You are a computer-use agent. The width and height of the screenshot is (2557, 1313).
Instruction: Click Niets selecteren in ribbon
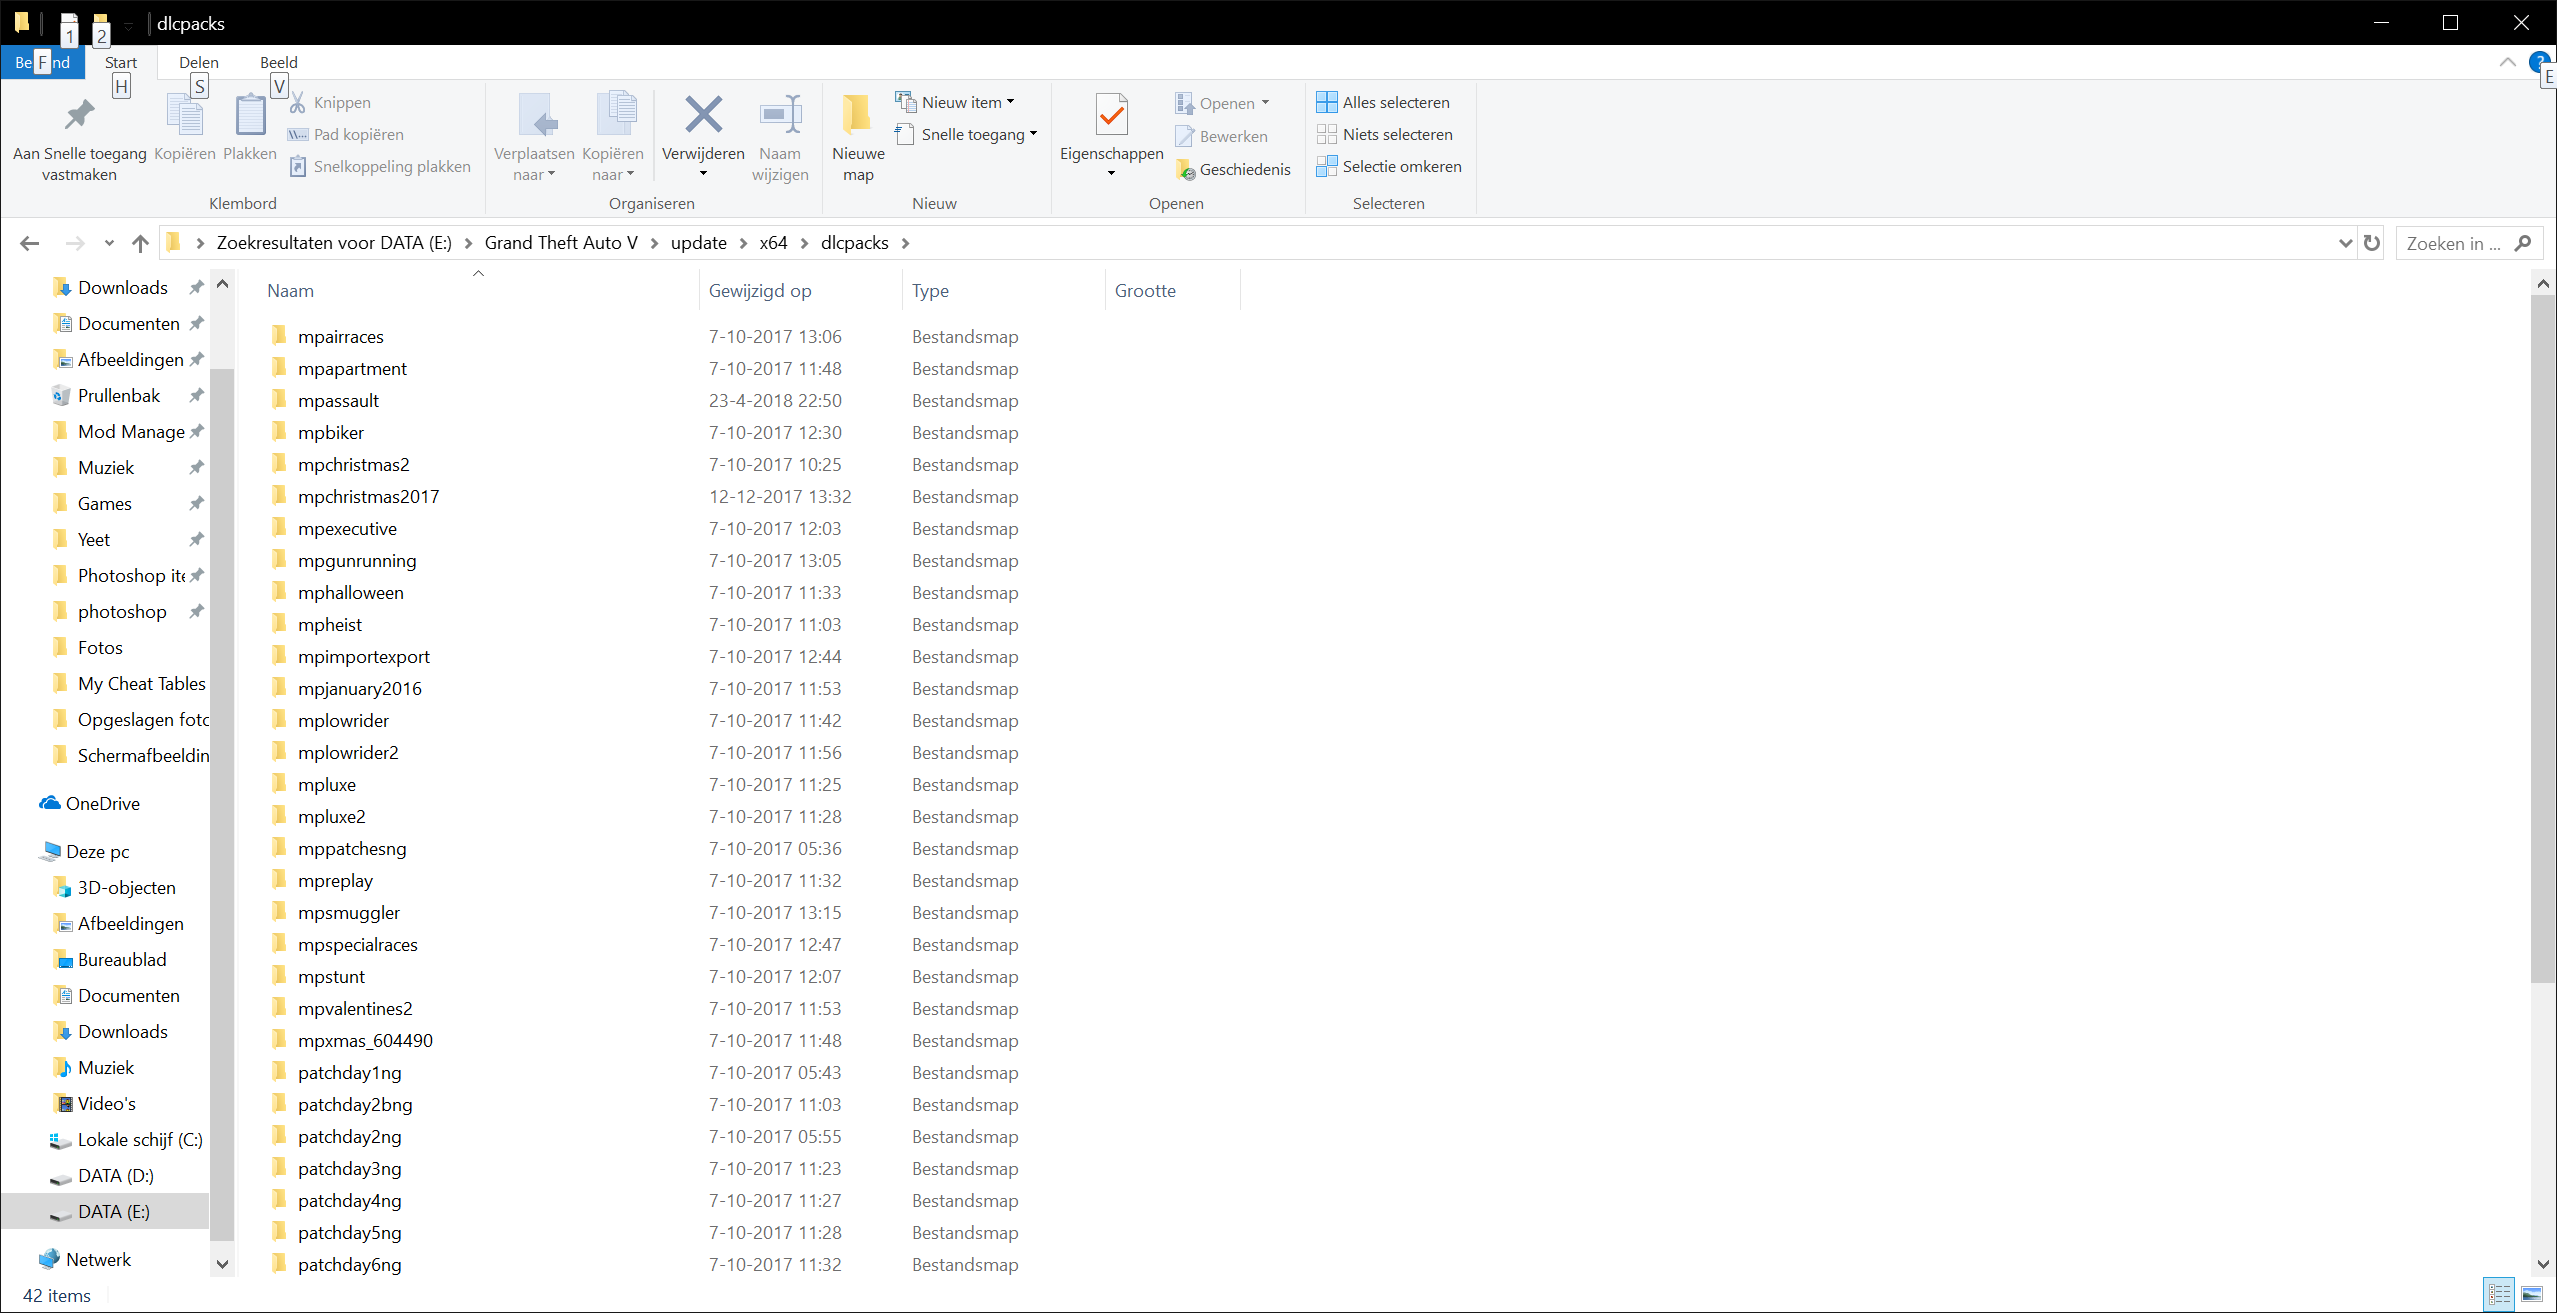point(1397,135)
